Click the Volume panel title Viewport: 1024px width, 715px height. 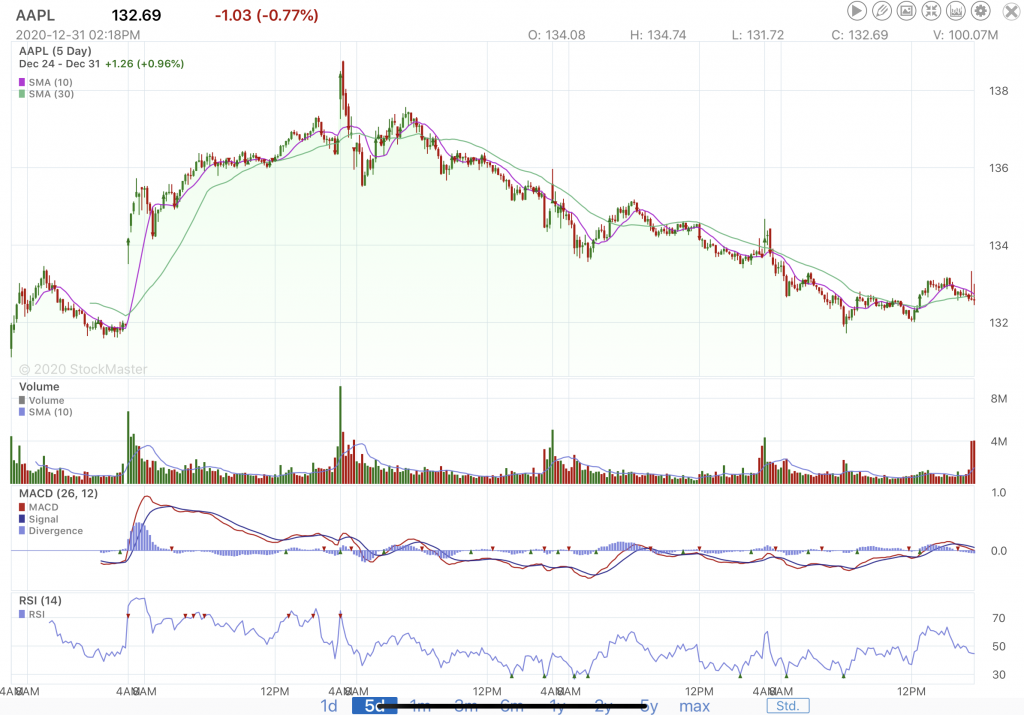click(39, 387)
